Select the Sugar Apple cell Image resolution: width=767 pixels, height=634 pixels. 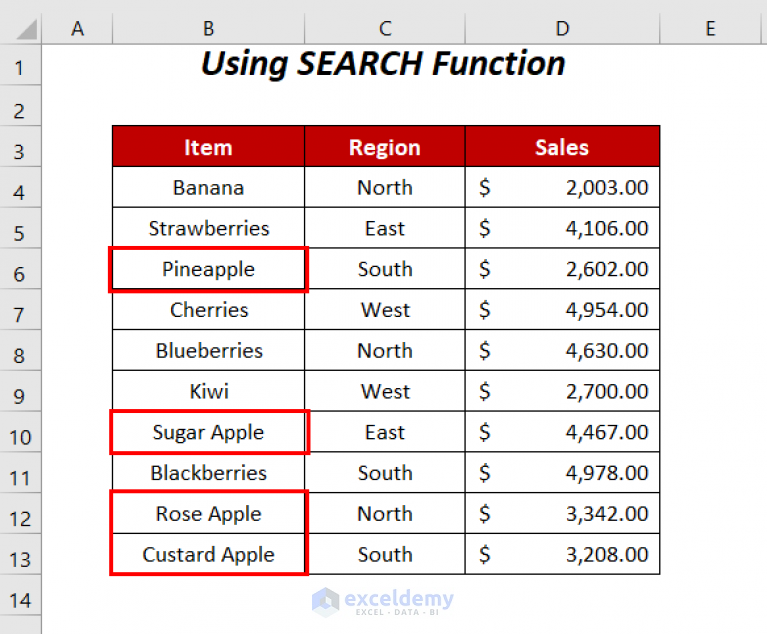[x=208, y=432]
